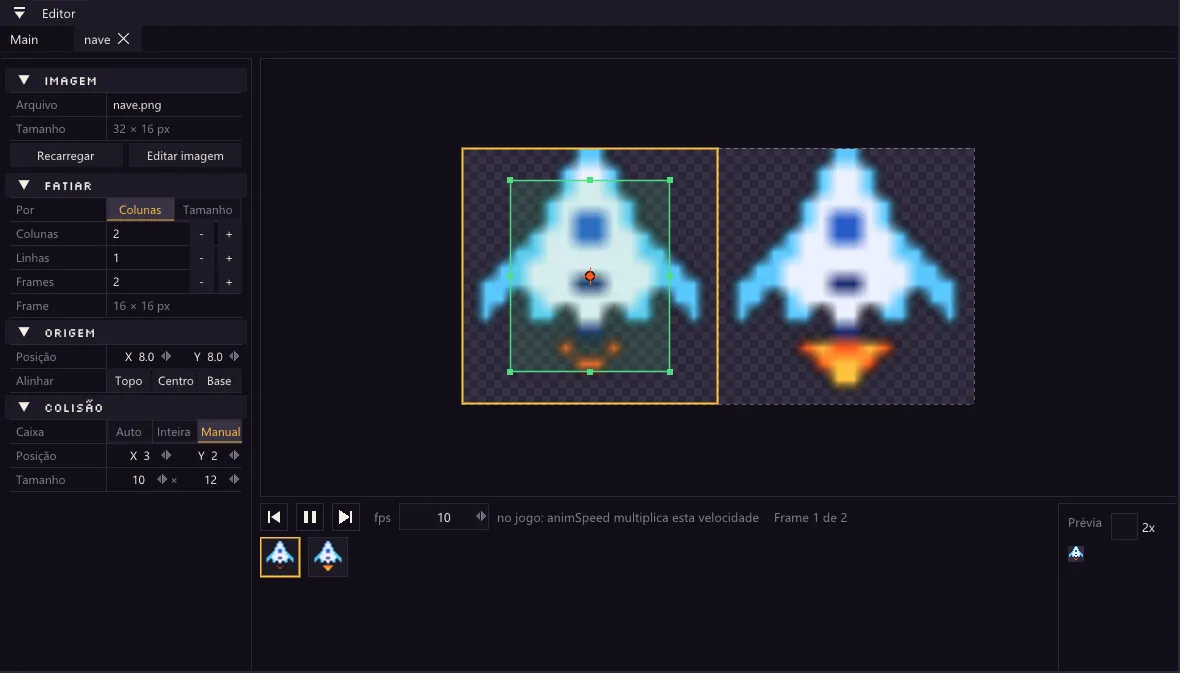Screen dimensions: 1180x673
Task: Click second ship frame in canvas
Action: pos(847,276)
